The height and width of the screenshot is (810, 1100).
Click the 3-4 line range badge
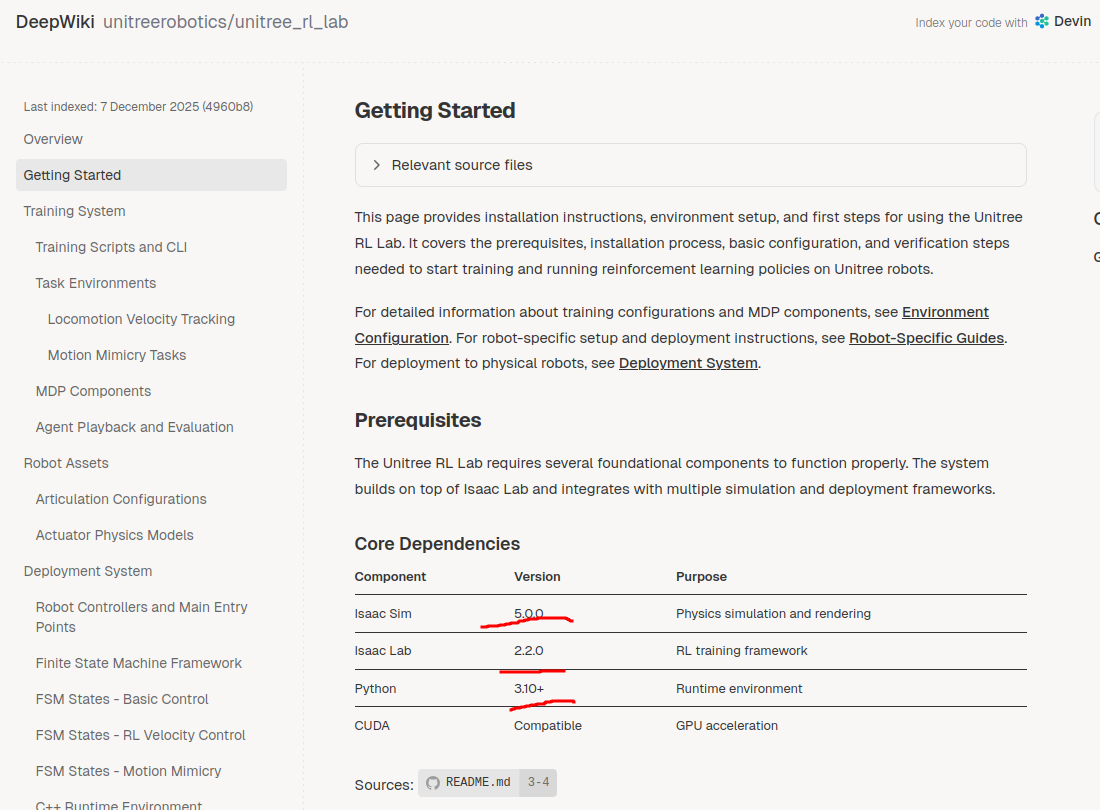click(x=538, y=783)
